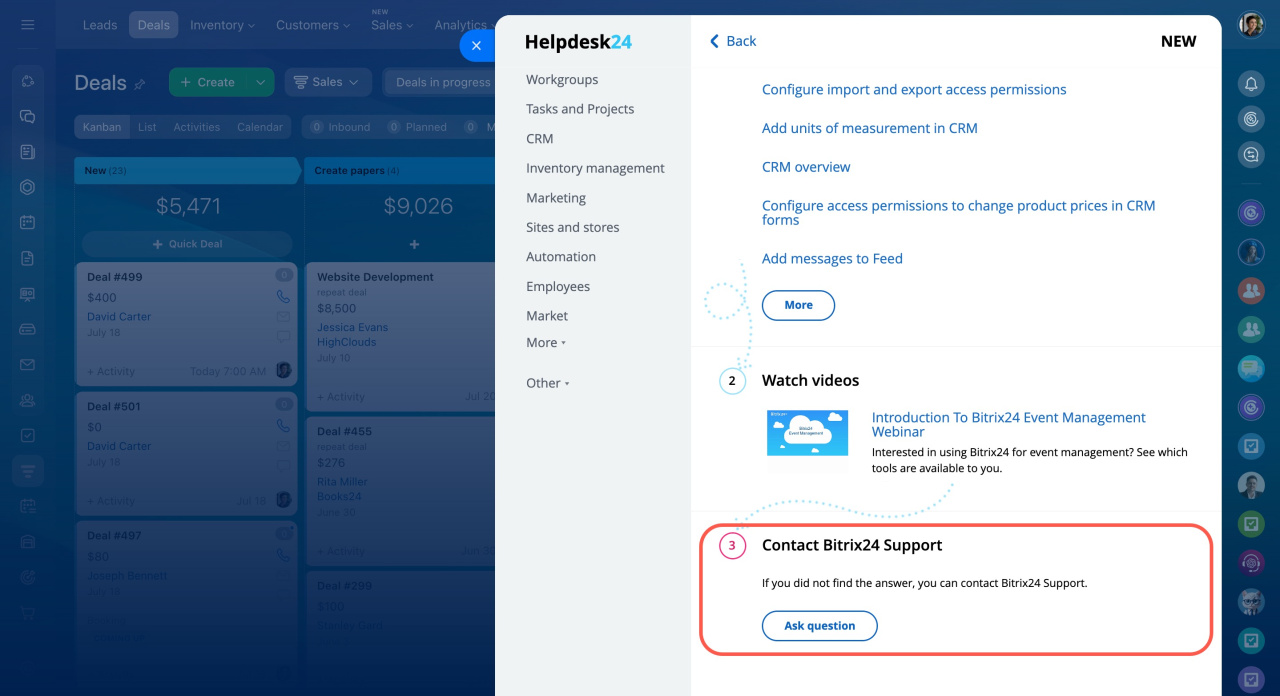Open Market in the Helpdesk menu
The image size is (1280, 696).
pos(547,316)
